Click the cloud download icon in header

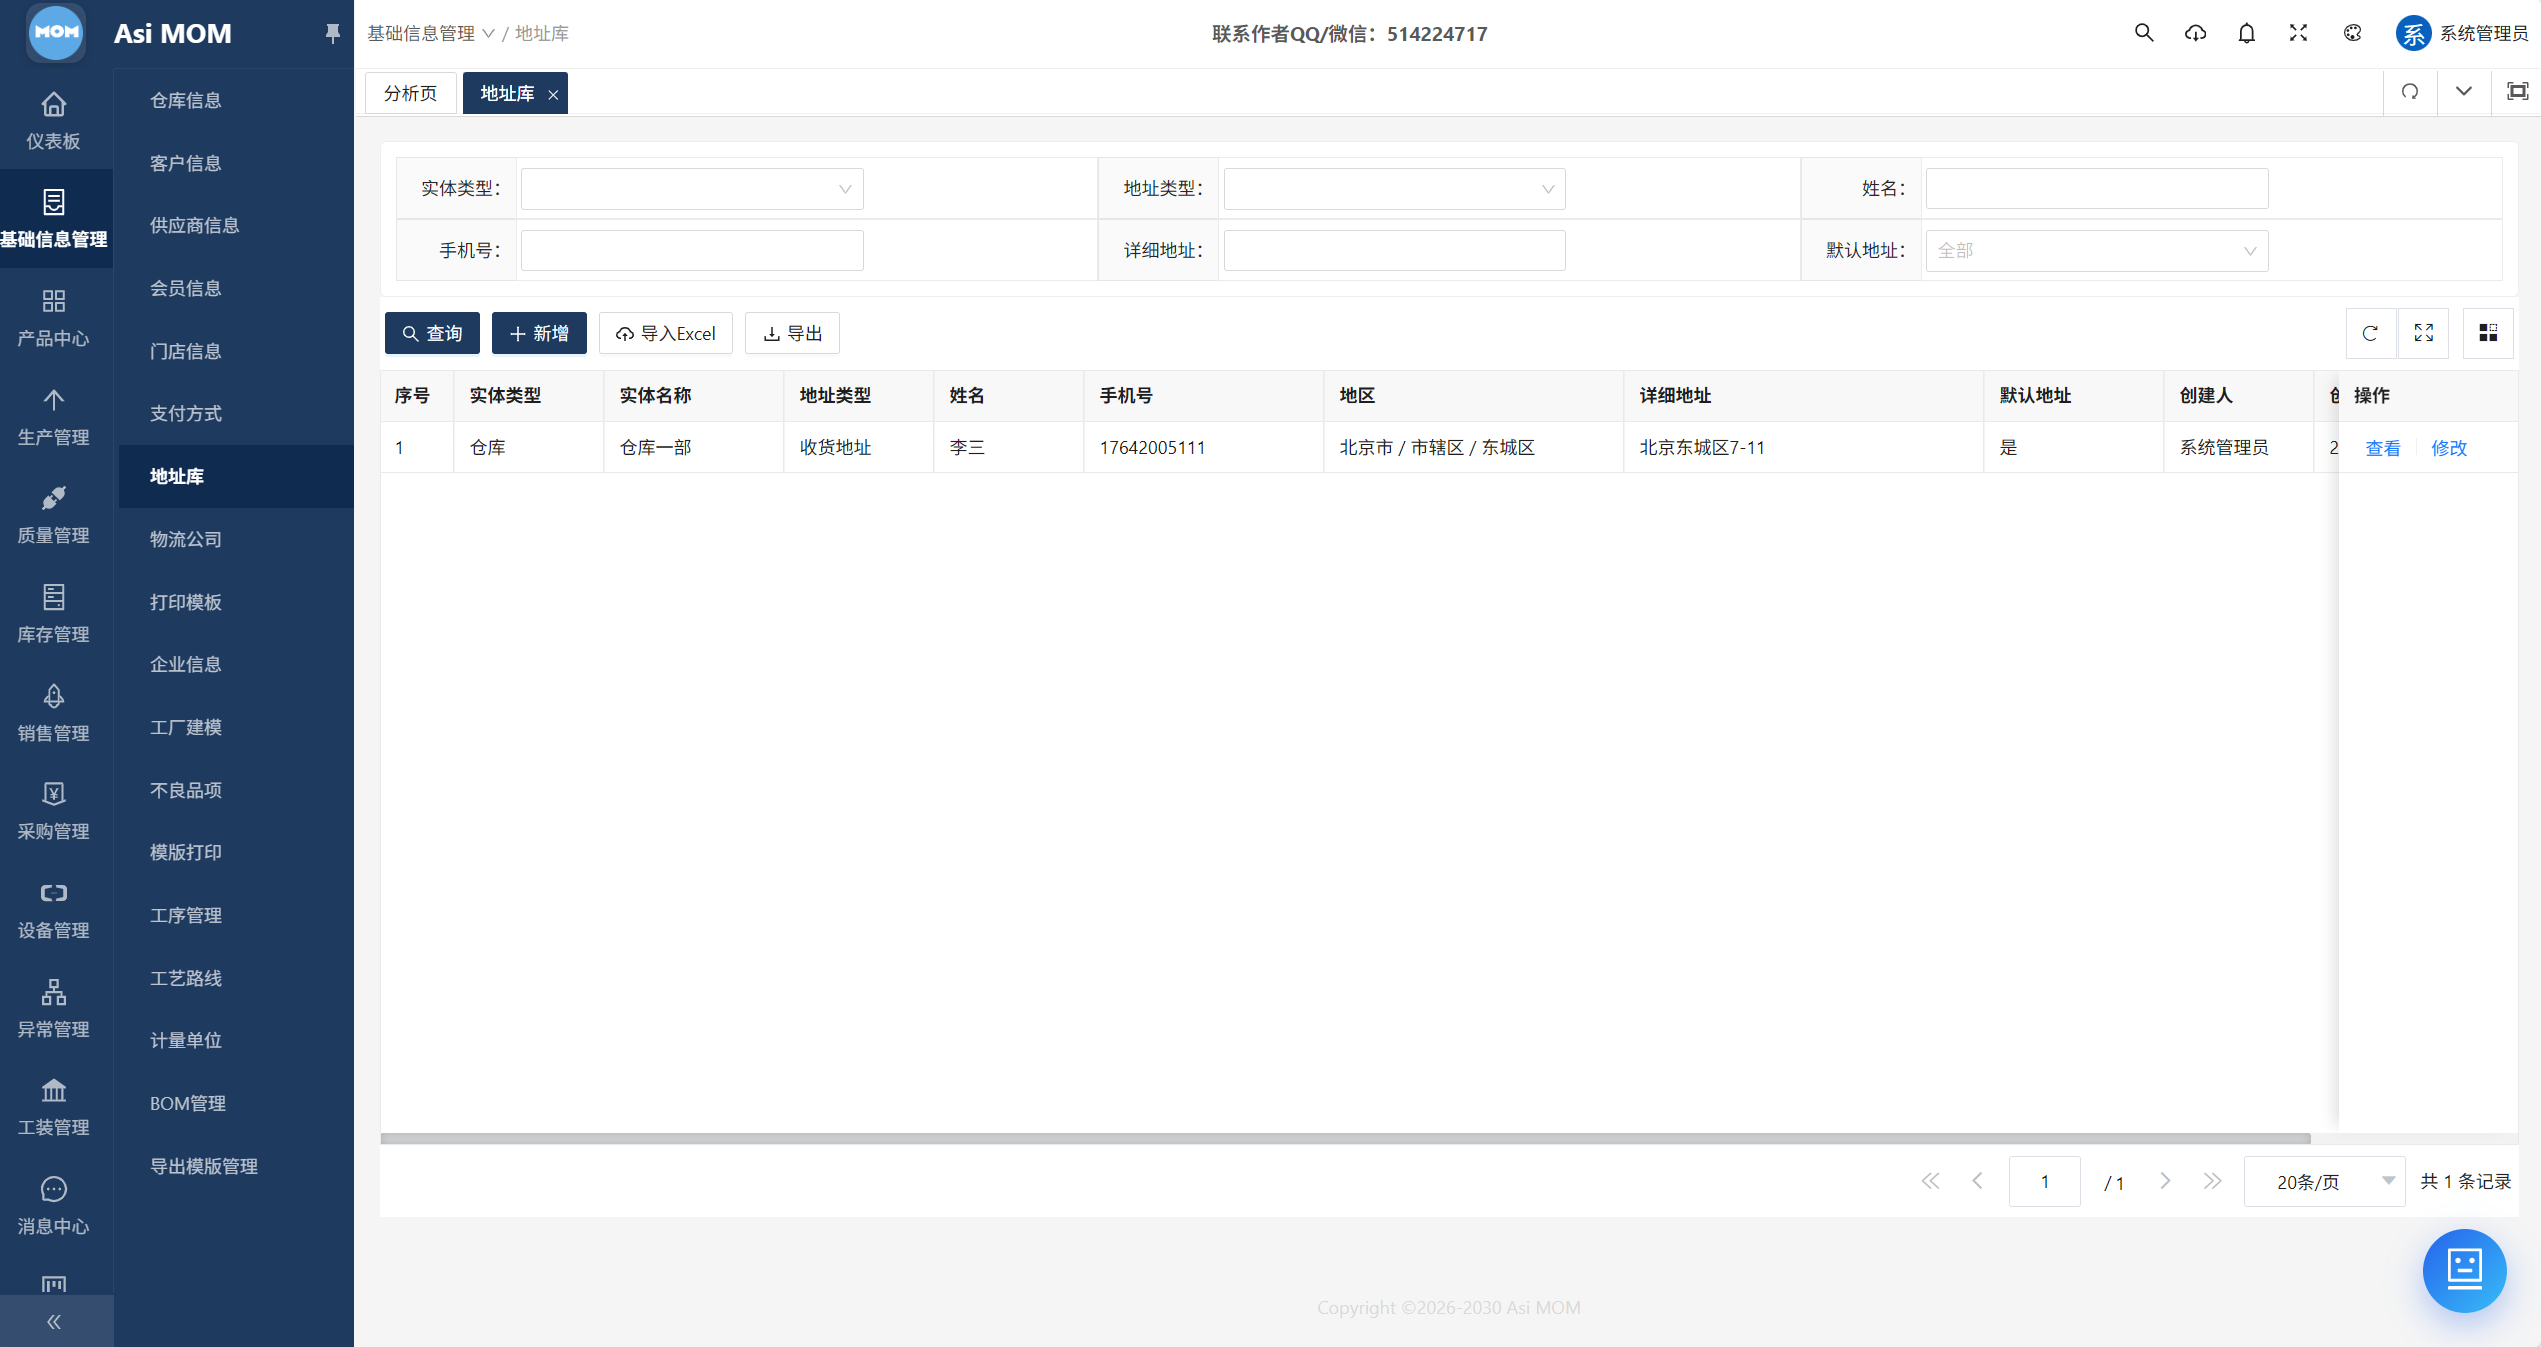point(2195,33)
